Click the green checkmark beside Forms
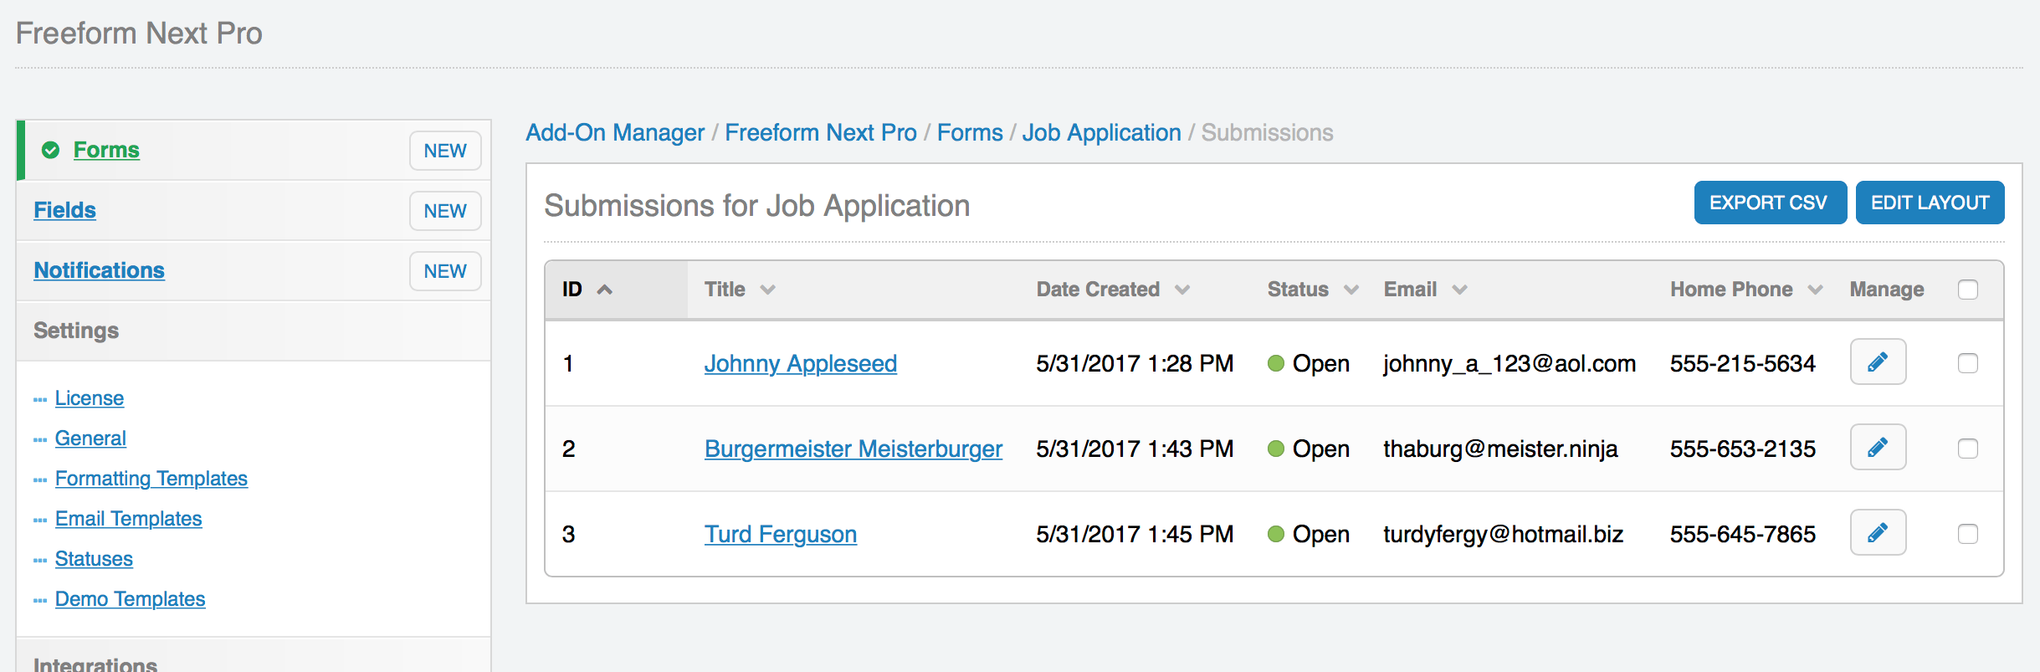This screenshot has height=672, width=2040. [50, 149]
